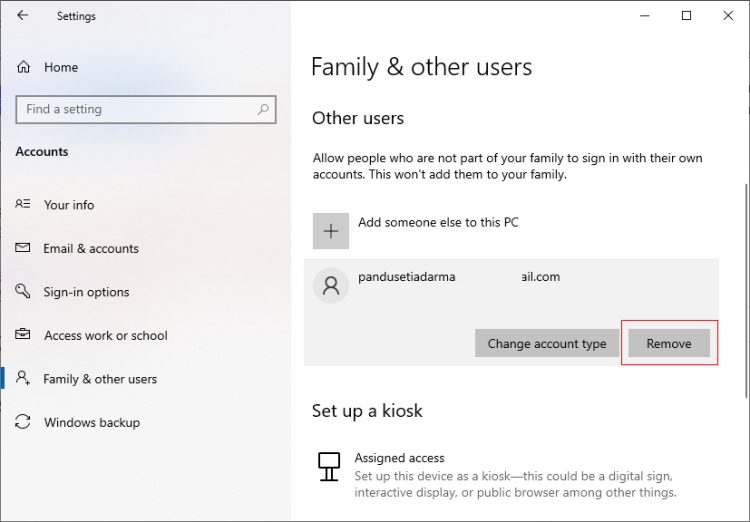Click the Access work or school briefcase icon
The width and height of the screenshot is (750, 522).
coord(23,336)
